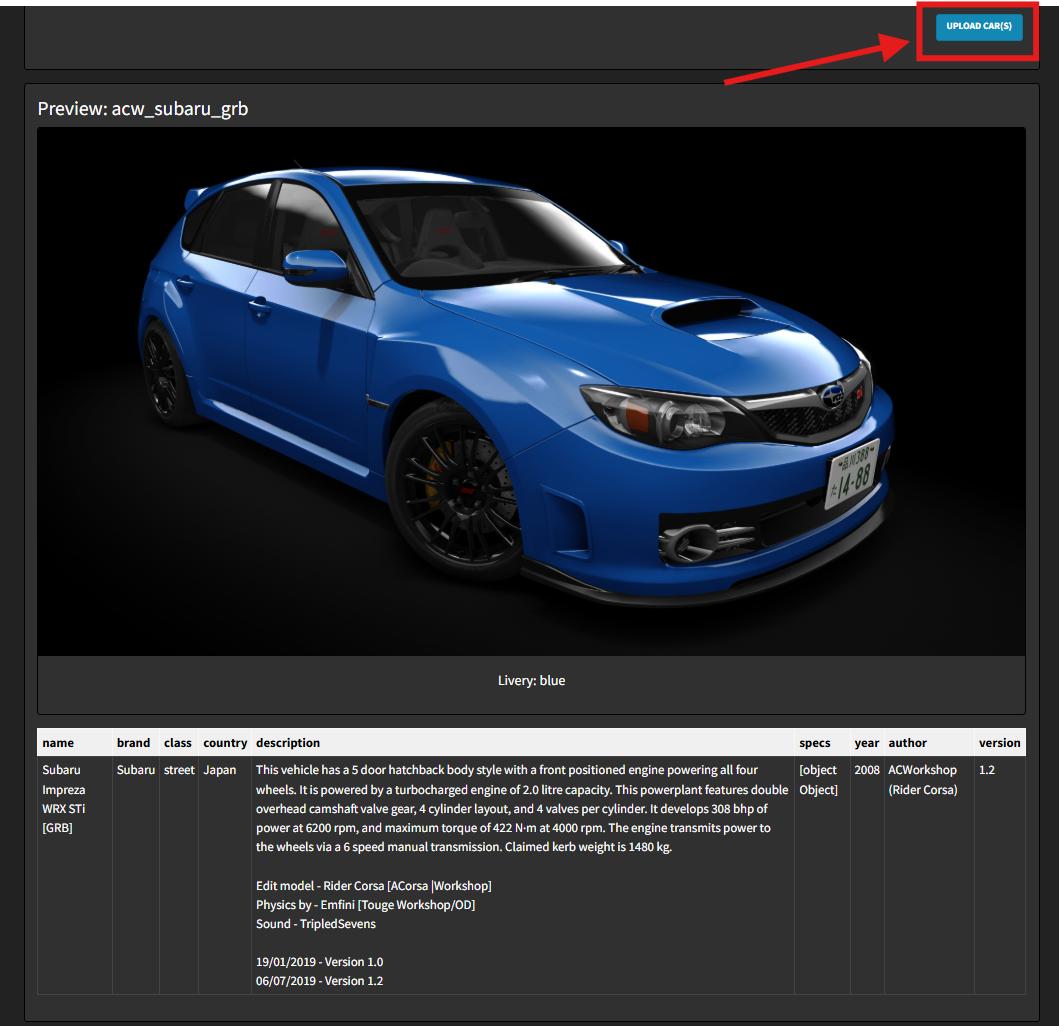Viewport: 1059px width, 1026px height.
Task: Click the 'year' column header
Action: (867, 742)
